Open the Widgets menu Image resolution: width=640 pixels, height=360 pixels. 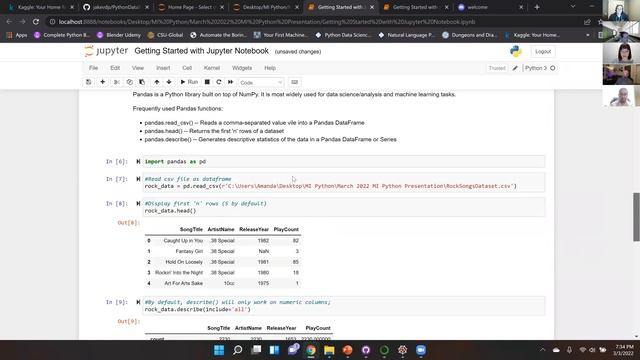click(242, 68)
